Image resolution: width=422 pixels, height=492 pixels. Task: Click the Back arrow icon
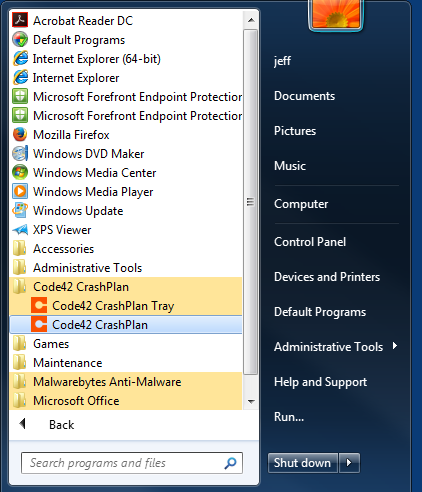coord(23,424)
